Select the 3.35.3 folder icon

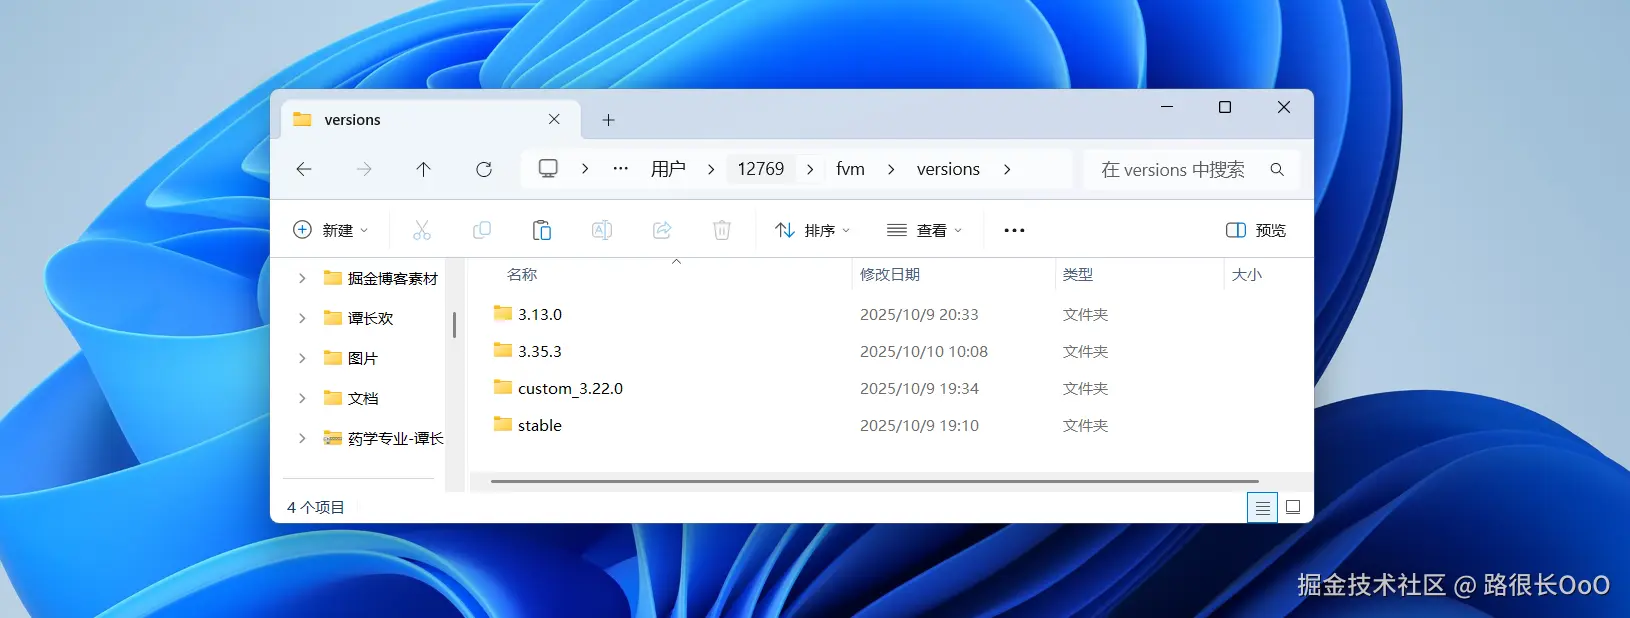[503, 351]
